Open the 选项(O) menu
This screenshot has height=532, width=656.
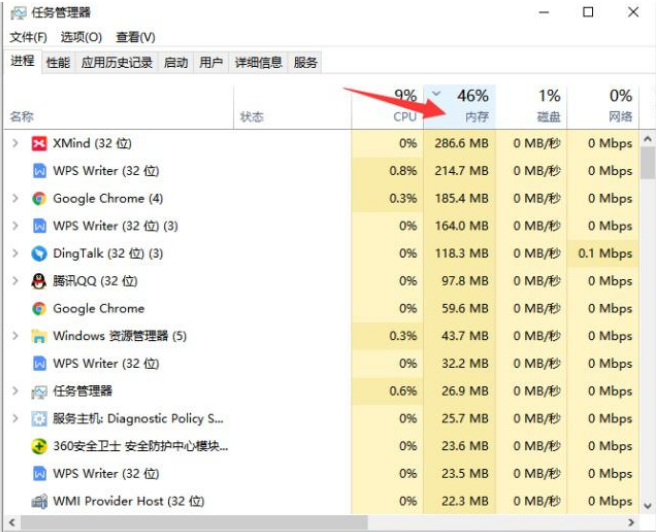pyautogui.click(x=81, y=37)
